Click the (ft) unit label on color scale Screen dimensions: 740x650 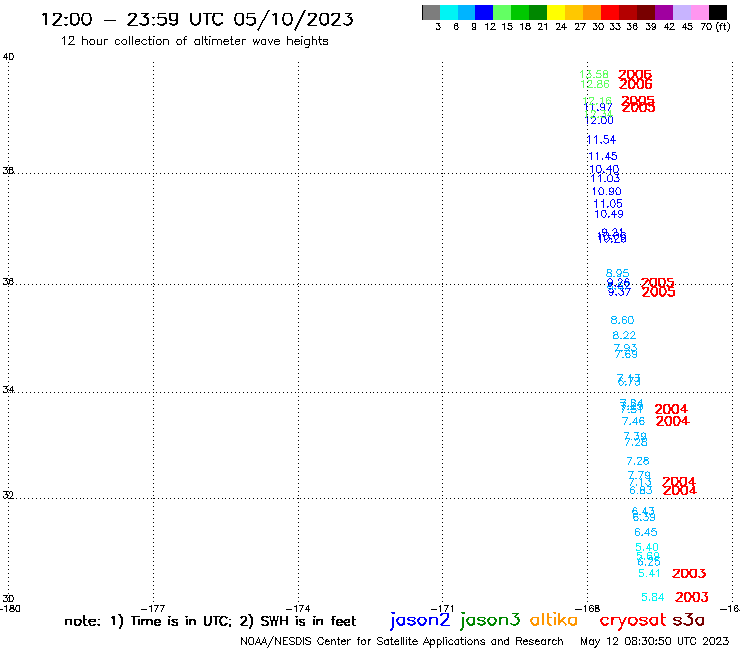click(722, 26)
